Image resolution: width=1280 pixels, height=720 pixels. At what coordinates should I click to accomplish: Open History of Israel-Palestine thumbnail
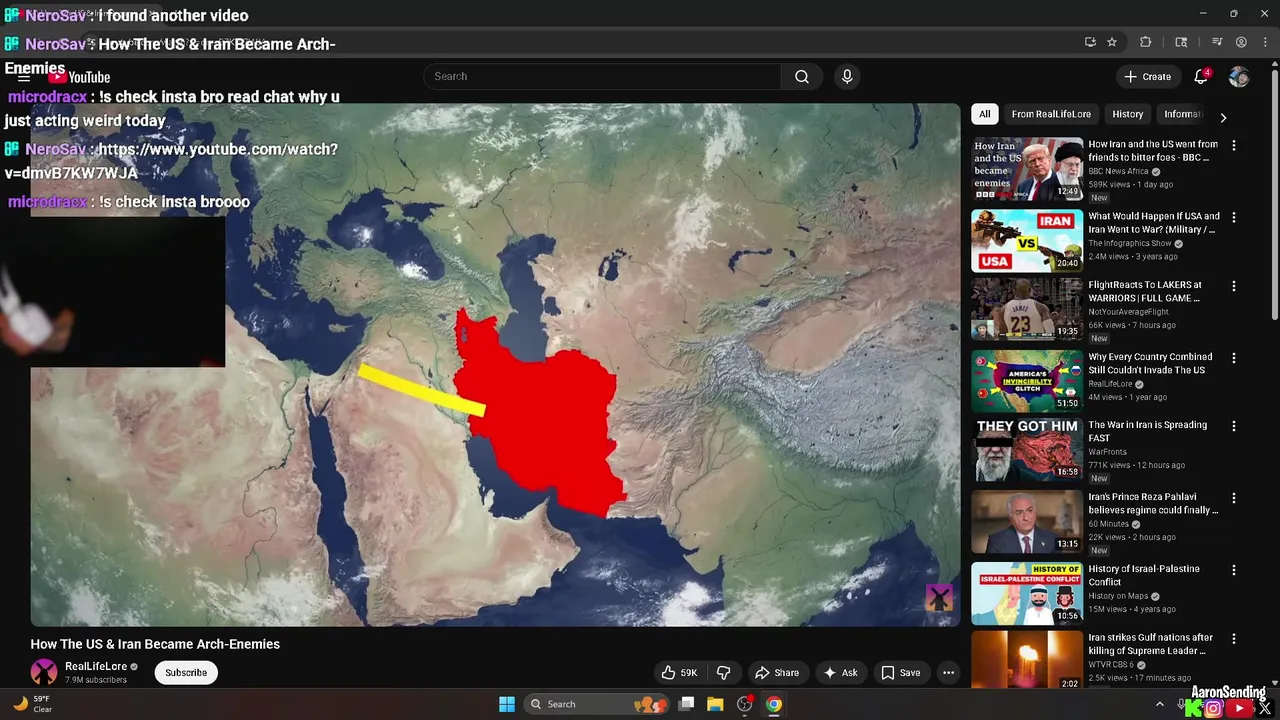click(1027, 593)
